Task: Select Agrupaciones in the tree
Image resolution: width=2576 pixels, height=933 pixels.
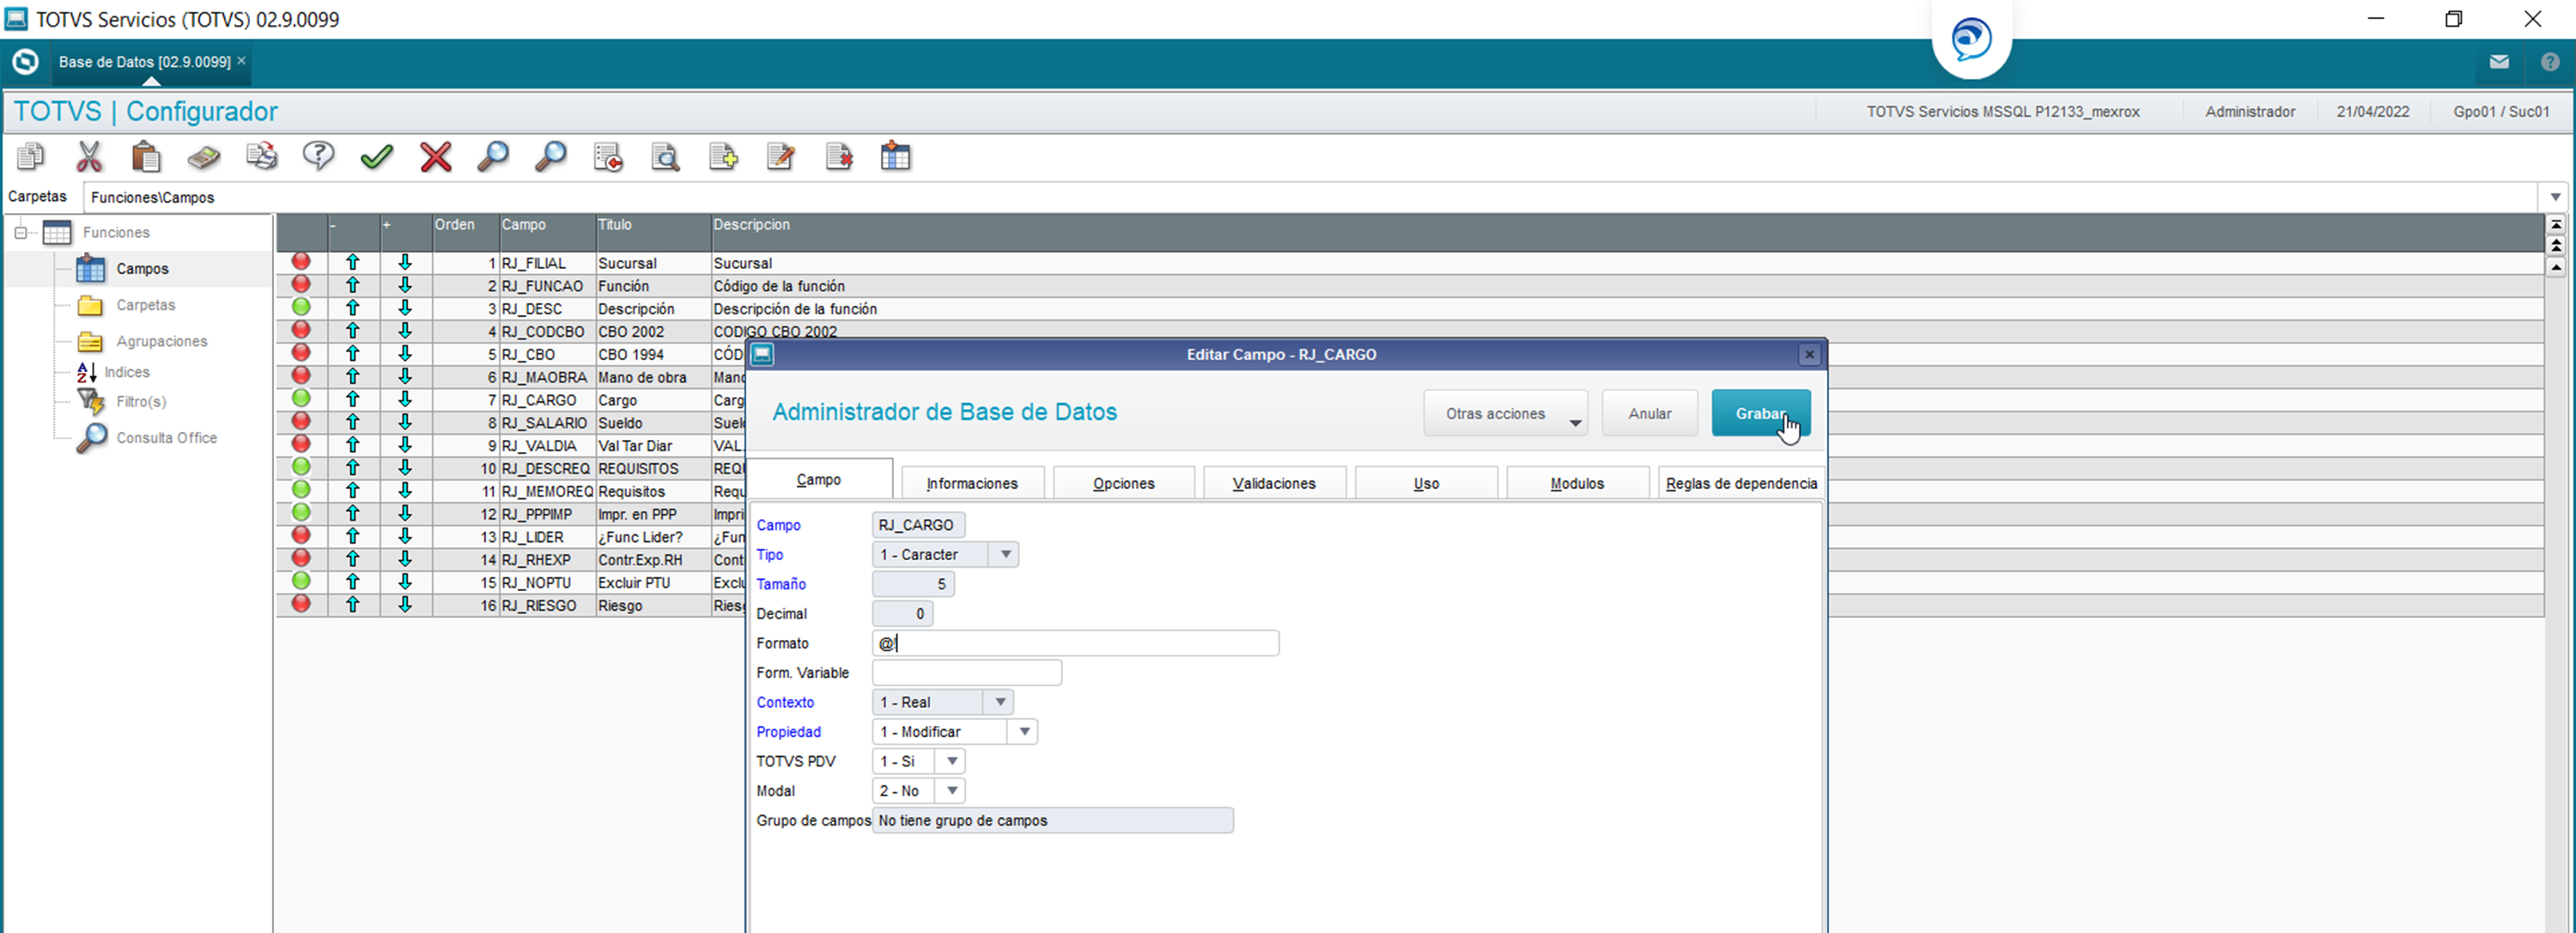Action: click(162, 341)
